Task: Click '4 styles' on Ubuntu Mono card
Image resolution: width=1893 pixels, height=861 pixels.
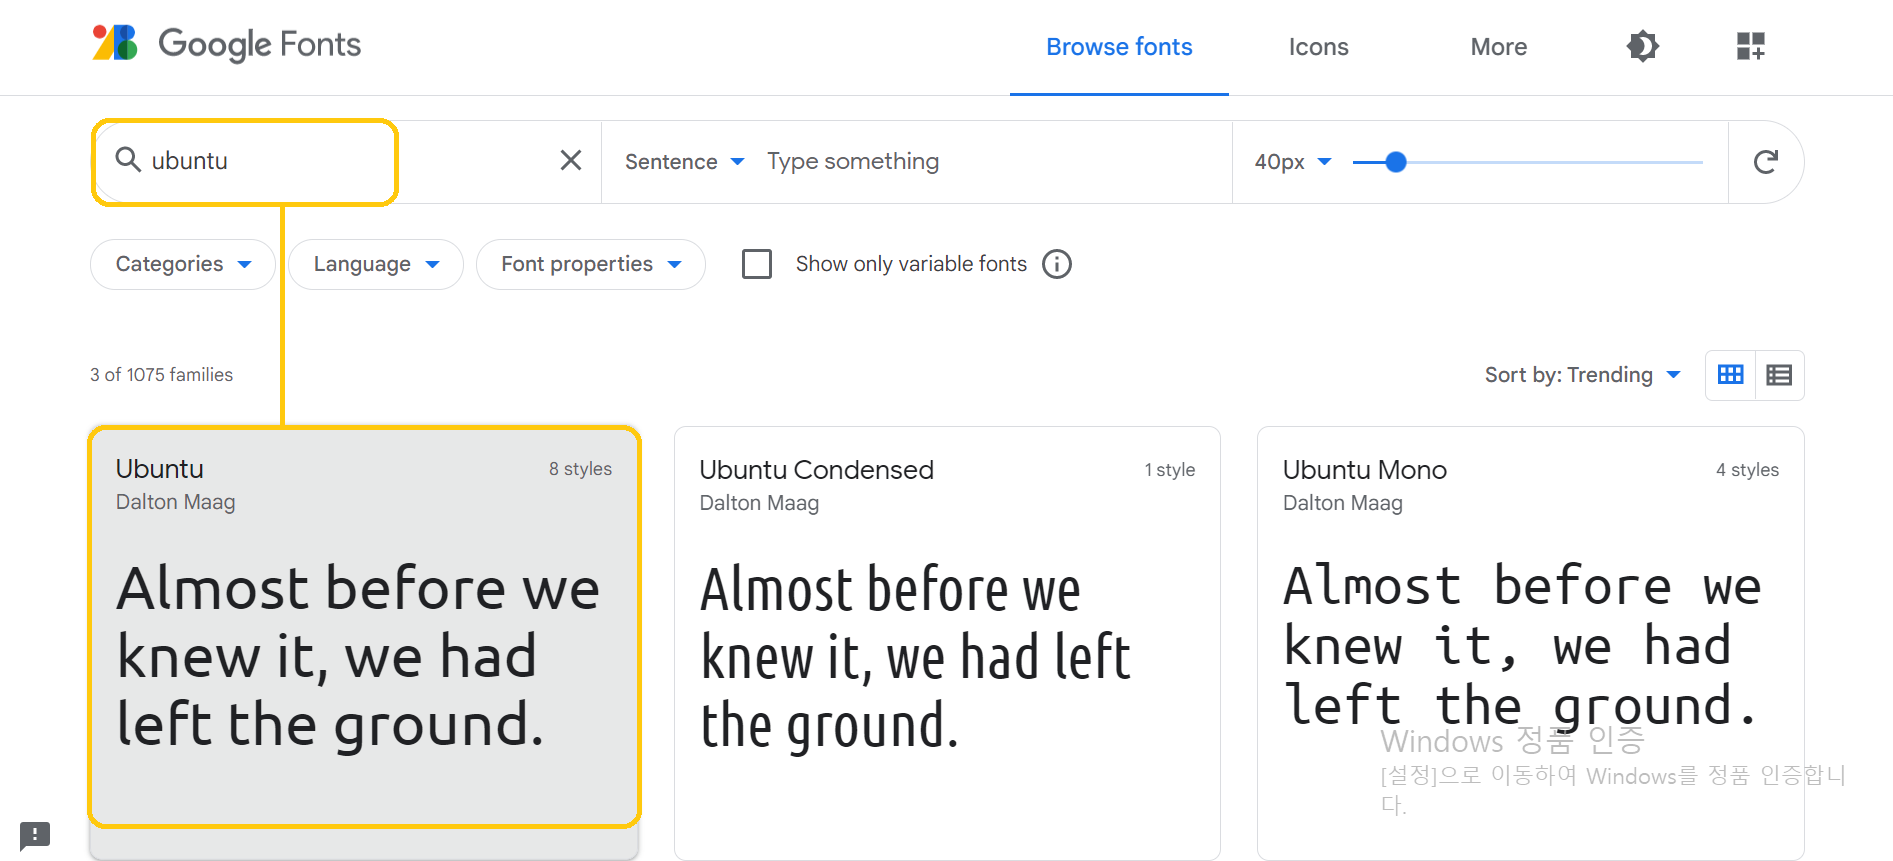Action: point(1747,470)
